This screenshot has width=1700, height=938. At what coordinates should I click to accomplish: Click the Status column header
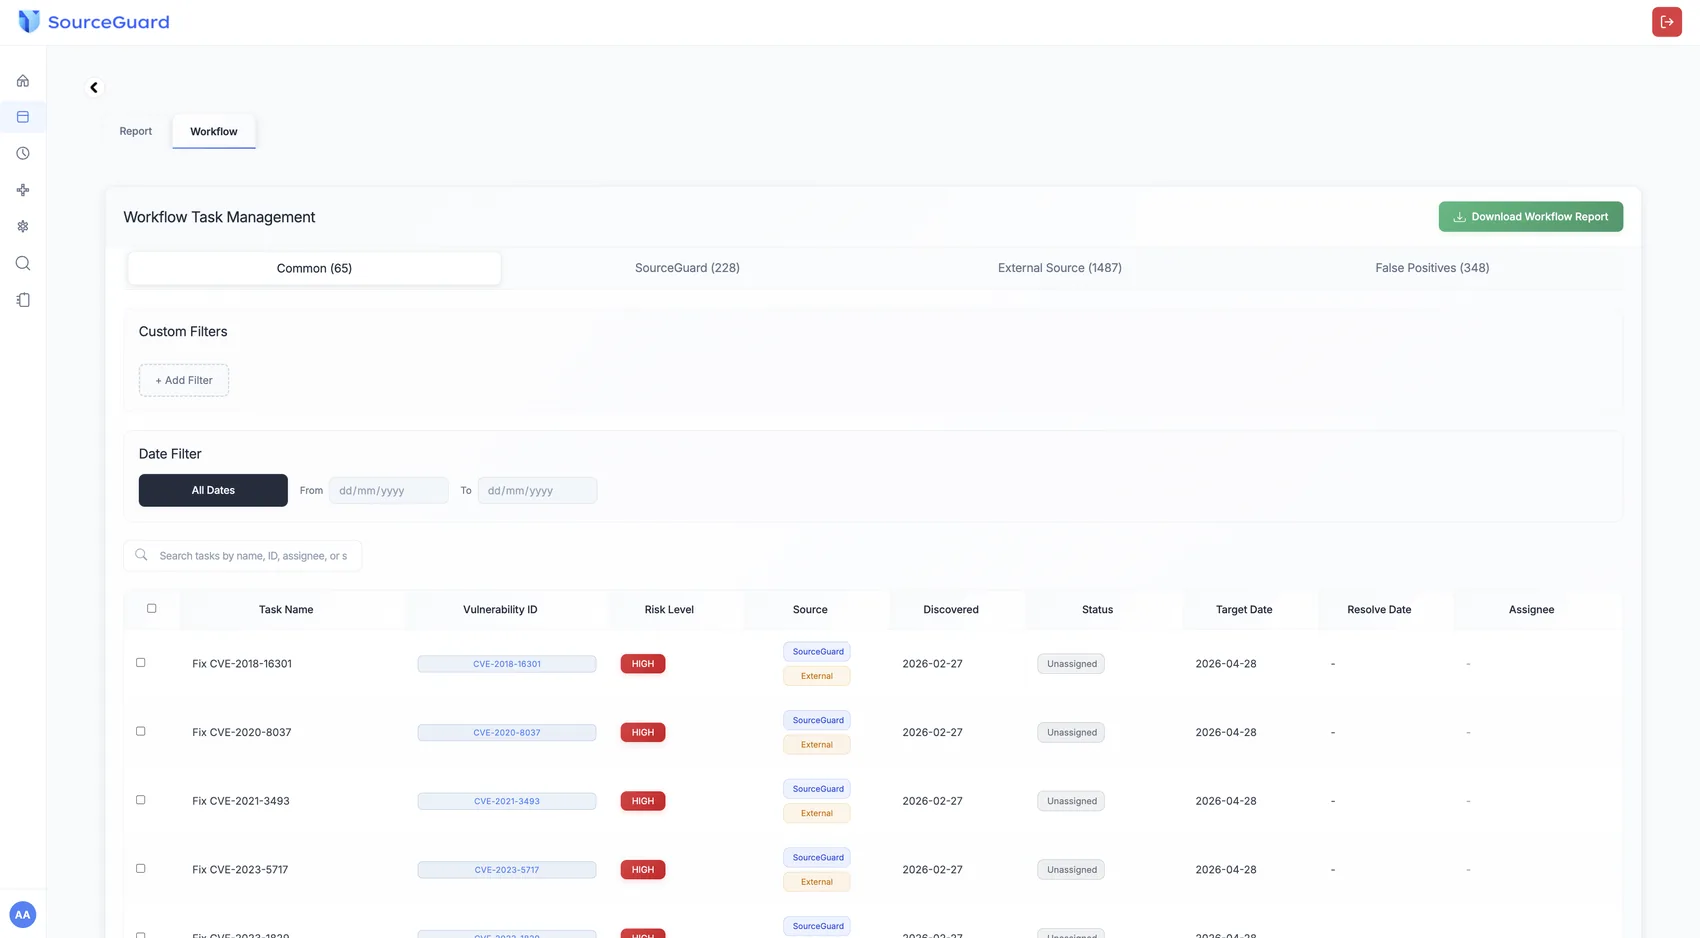pyautogui.click(x=1097, y=610)
